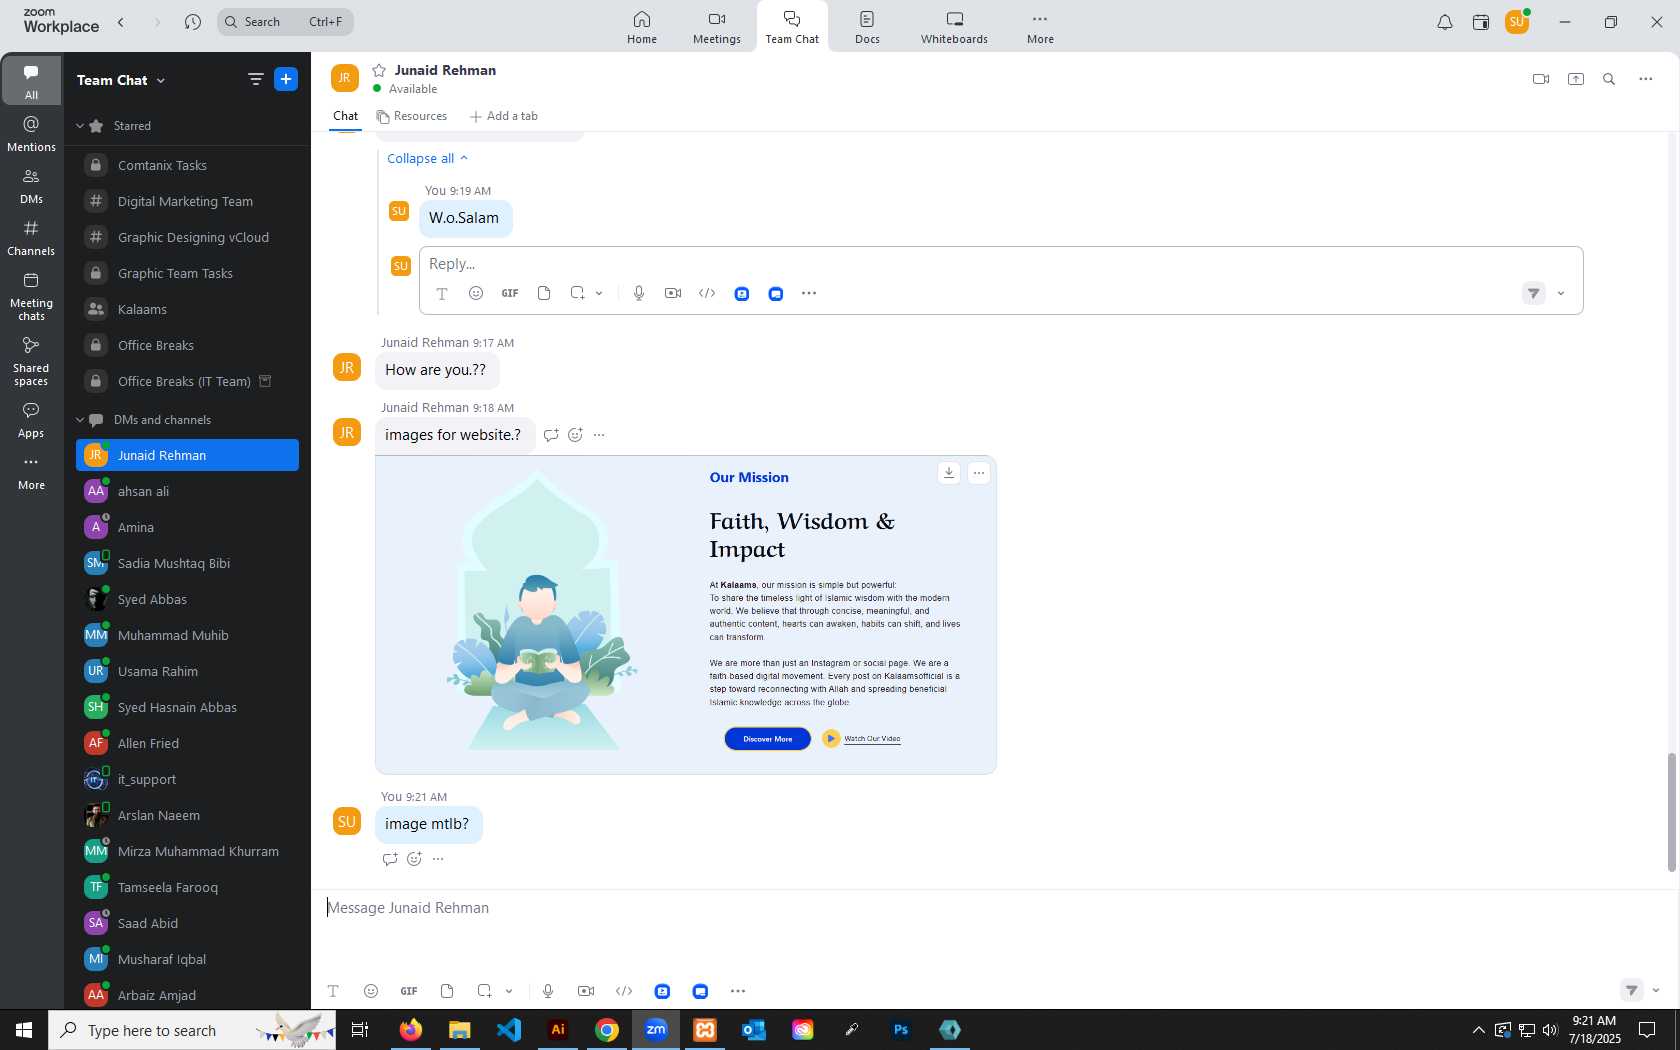Open the Resources tab in chat
The height and width of the screenshot is (1050, 1680).
point(412,116)
